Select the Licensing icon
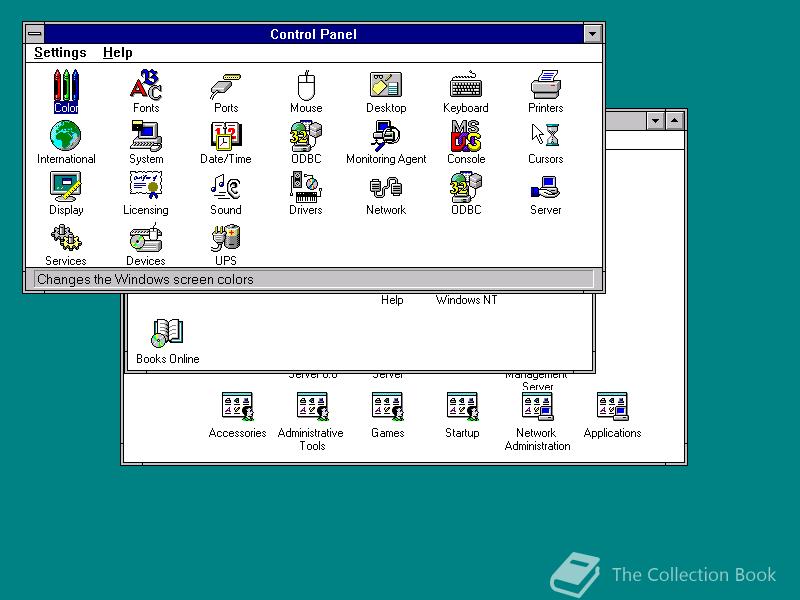This screenshot has height=600, width=800. coord(146,193)
